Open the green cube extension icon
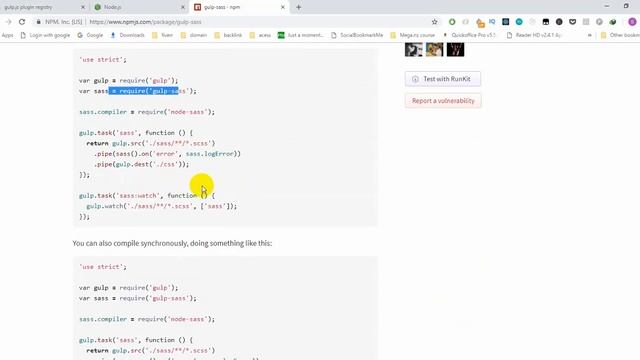Viewport: 640px width, 360px height. pos(613,22)
